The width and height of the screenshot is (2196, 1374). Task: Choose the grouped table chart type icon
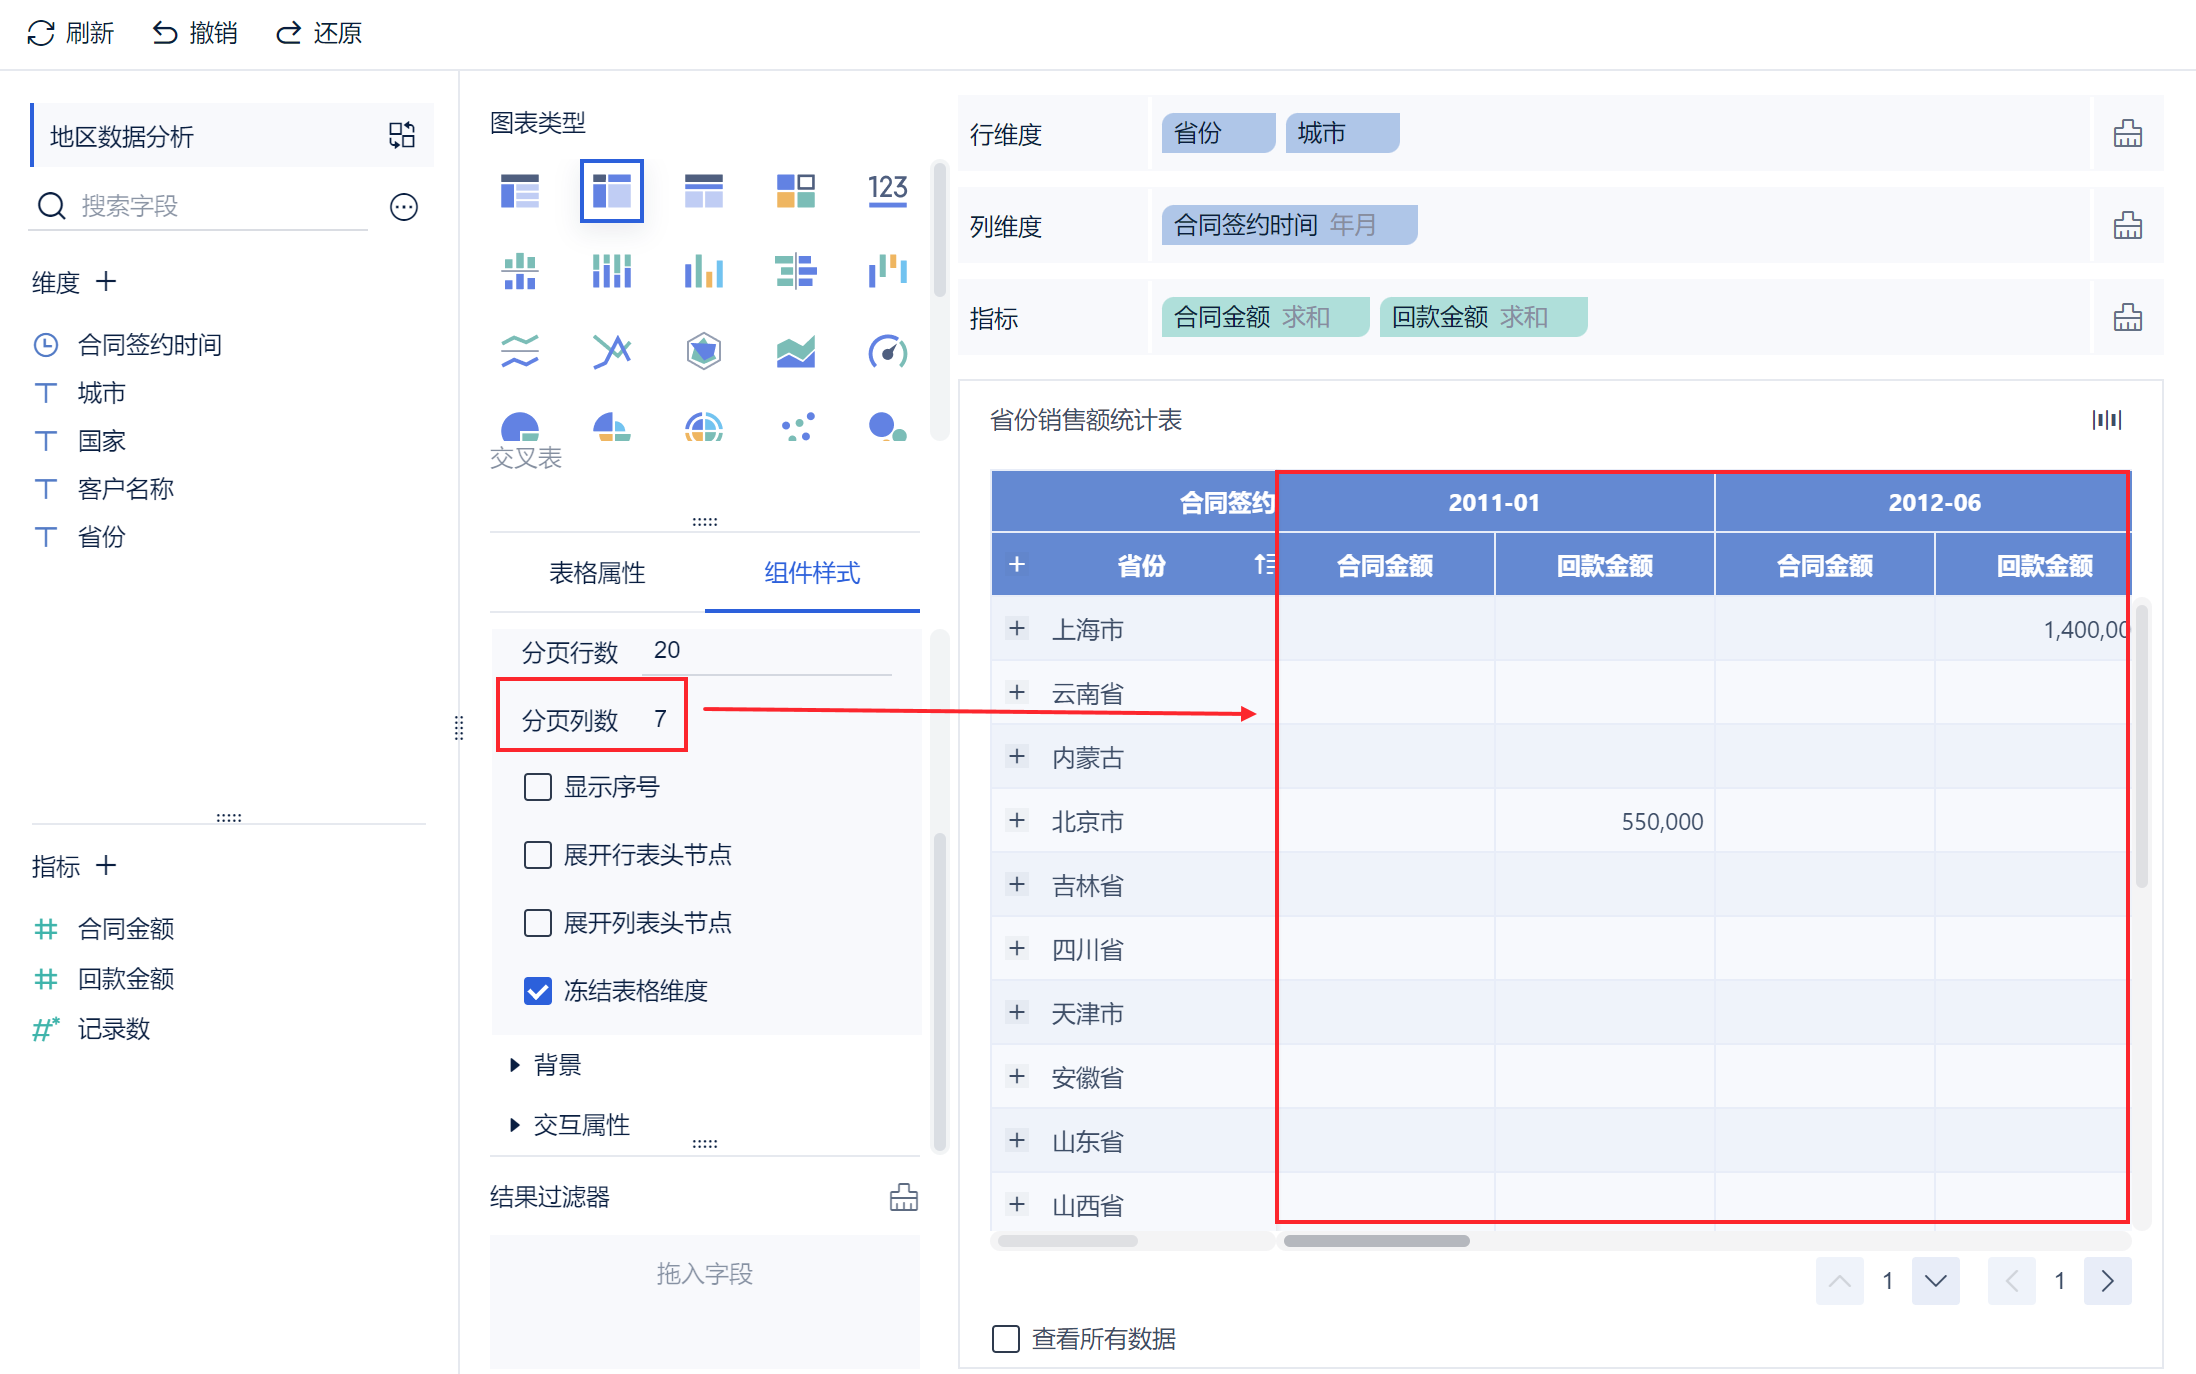pos(704,190)
